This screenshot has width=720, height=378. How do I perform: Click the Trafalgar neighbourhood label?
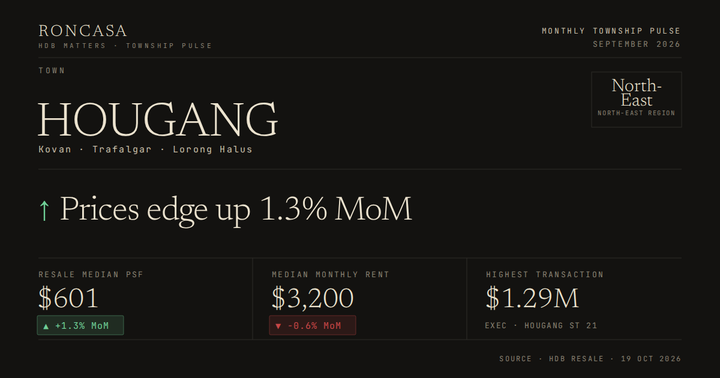[122, 149]
